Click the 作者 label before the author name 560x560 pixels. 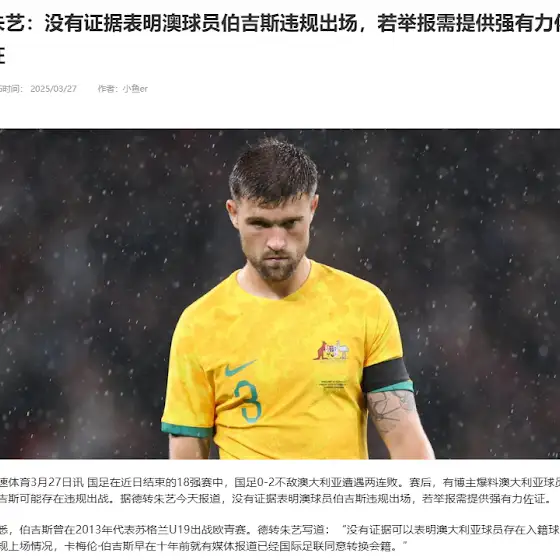(x=108, y=89)
